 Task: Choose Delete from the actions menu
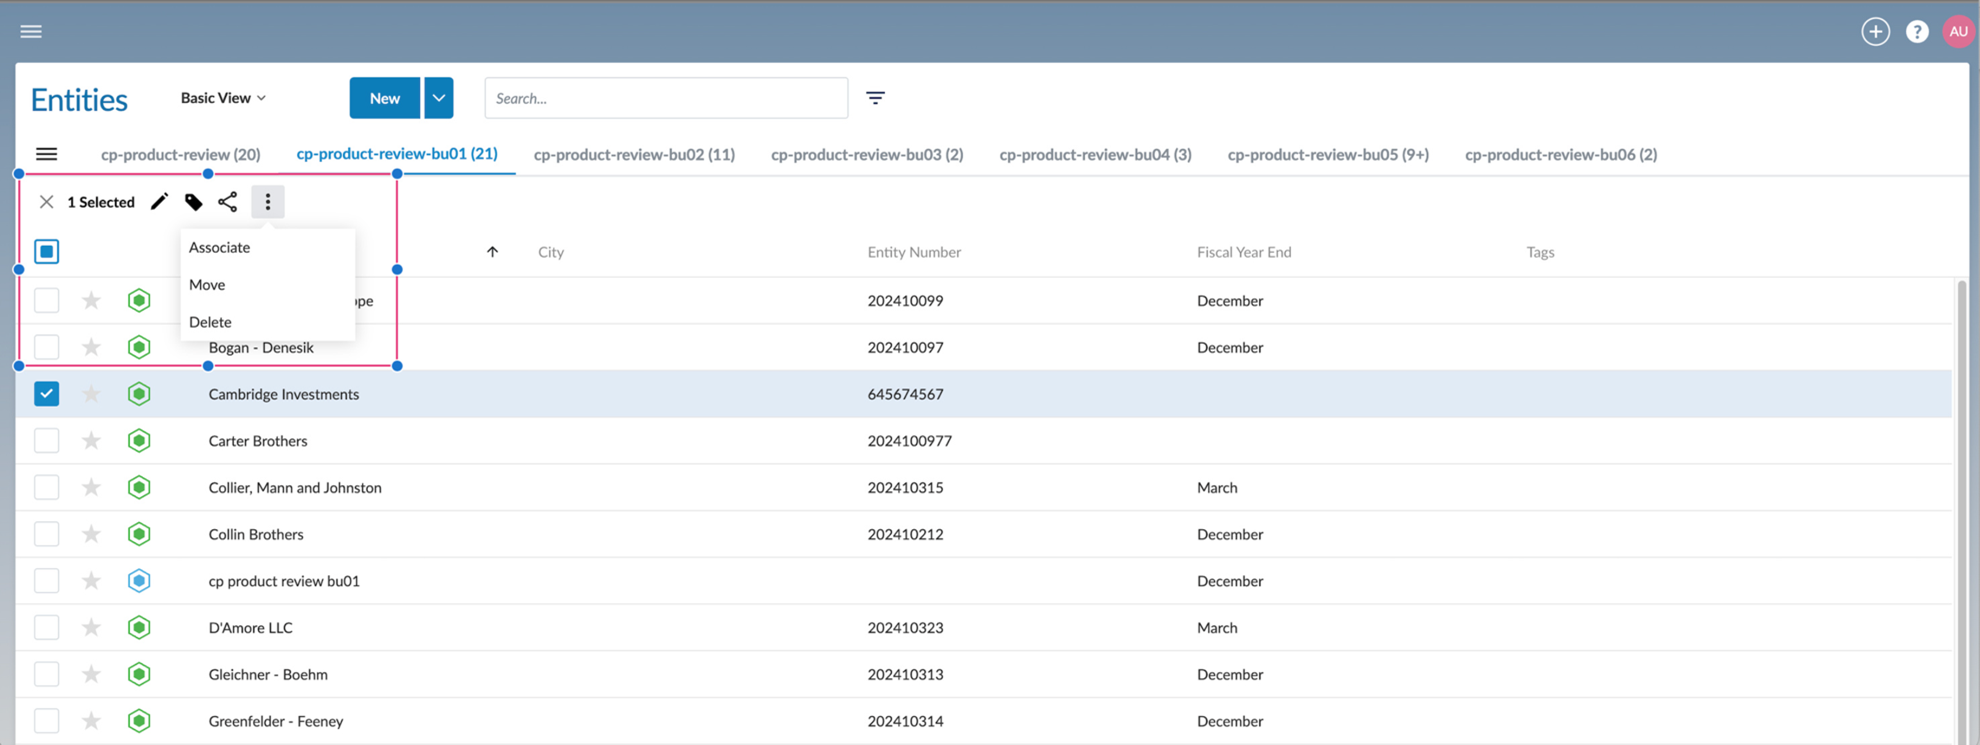coord(210,322)
